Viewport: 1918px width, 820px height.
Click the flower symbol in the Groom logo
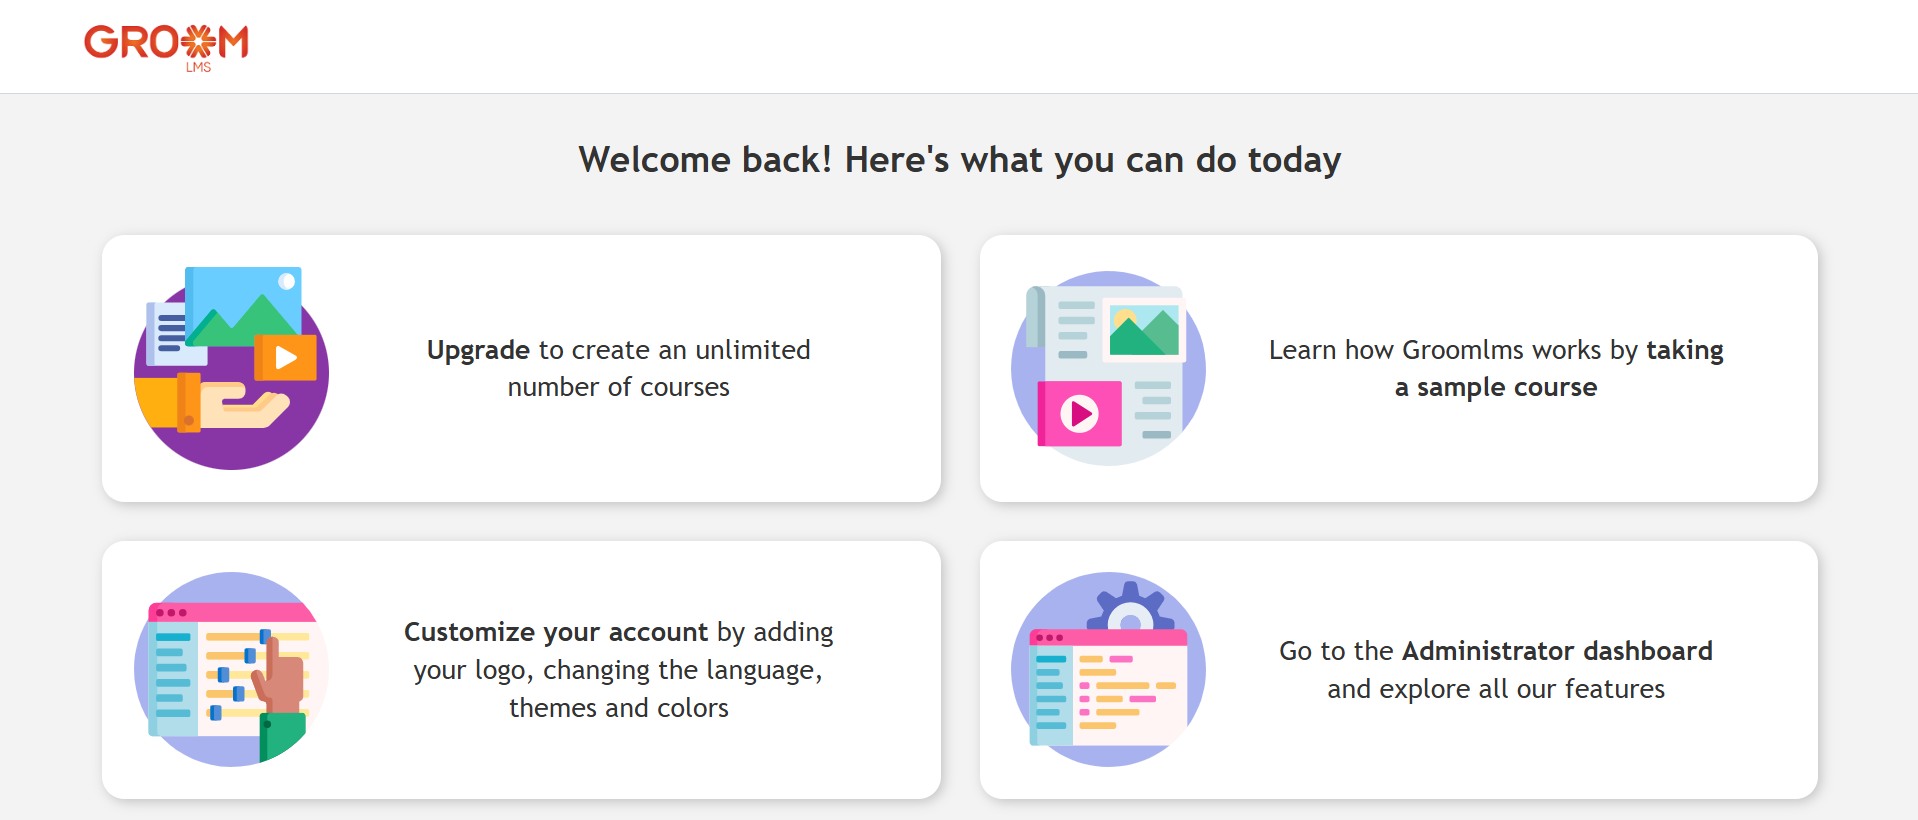[x=198, y=41]
